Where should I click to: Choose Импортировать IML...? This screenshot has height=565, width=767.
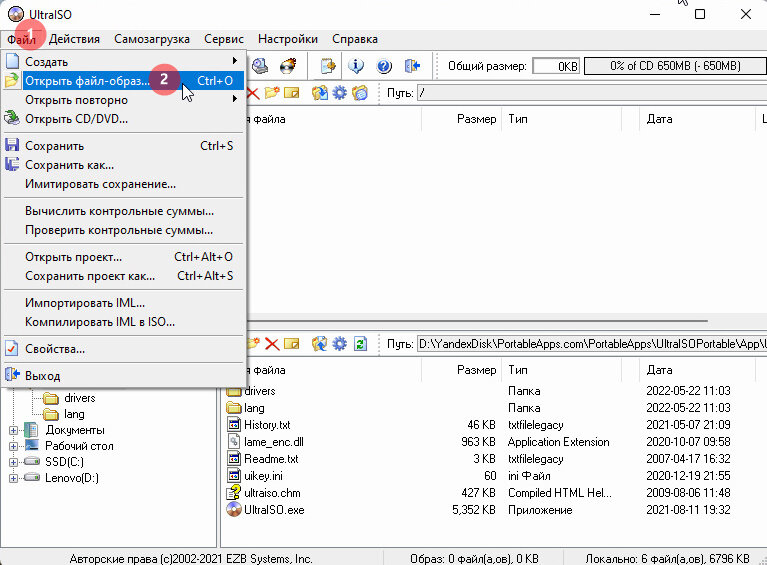[123, 303]
